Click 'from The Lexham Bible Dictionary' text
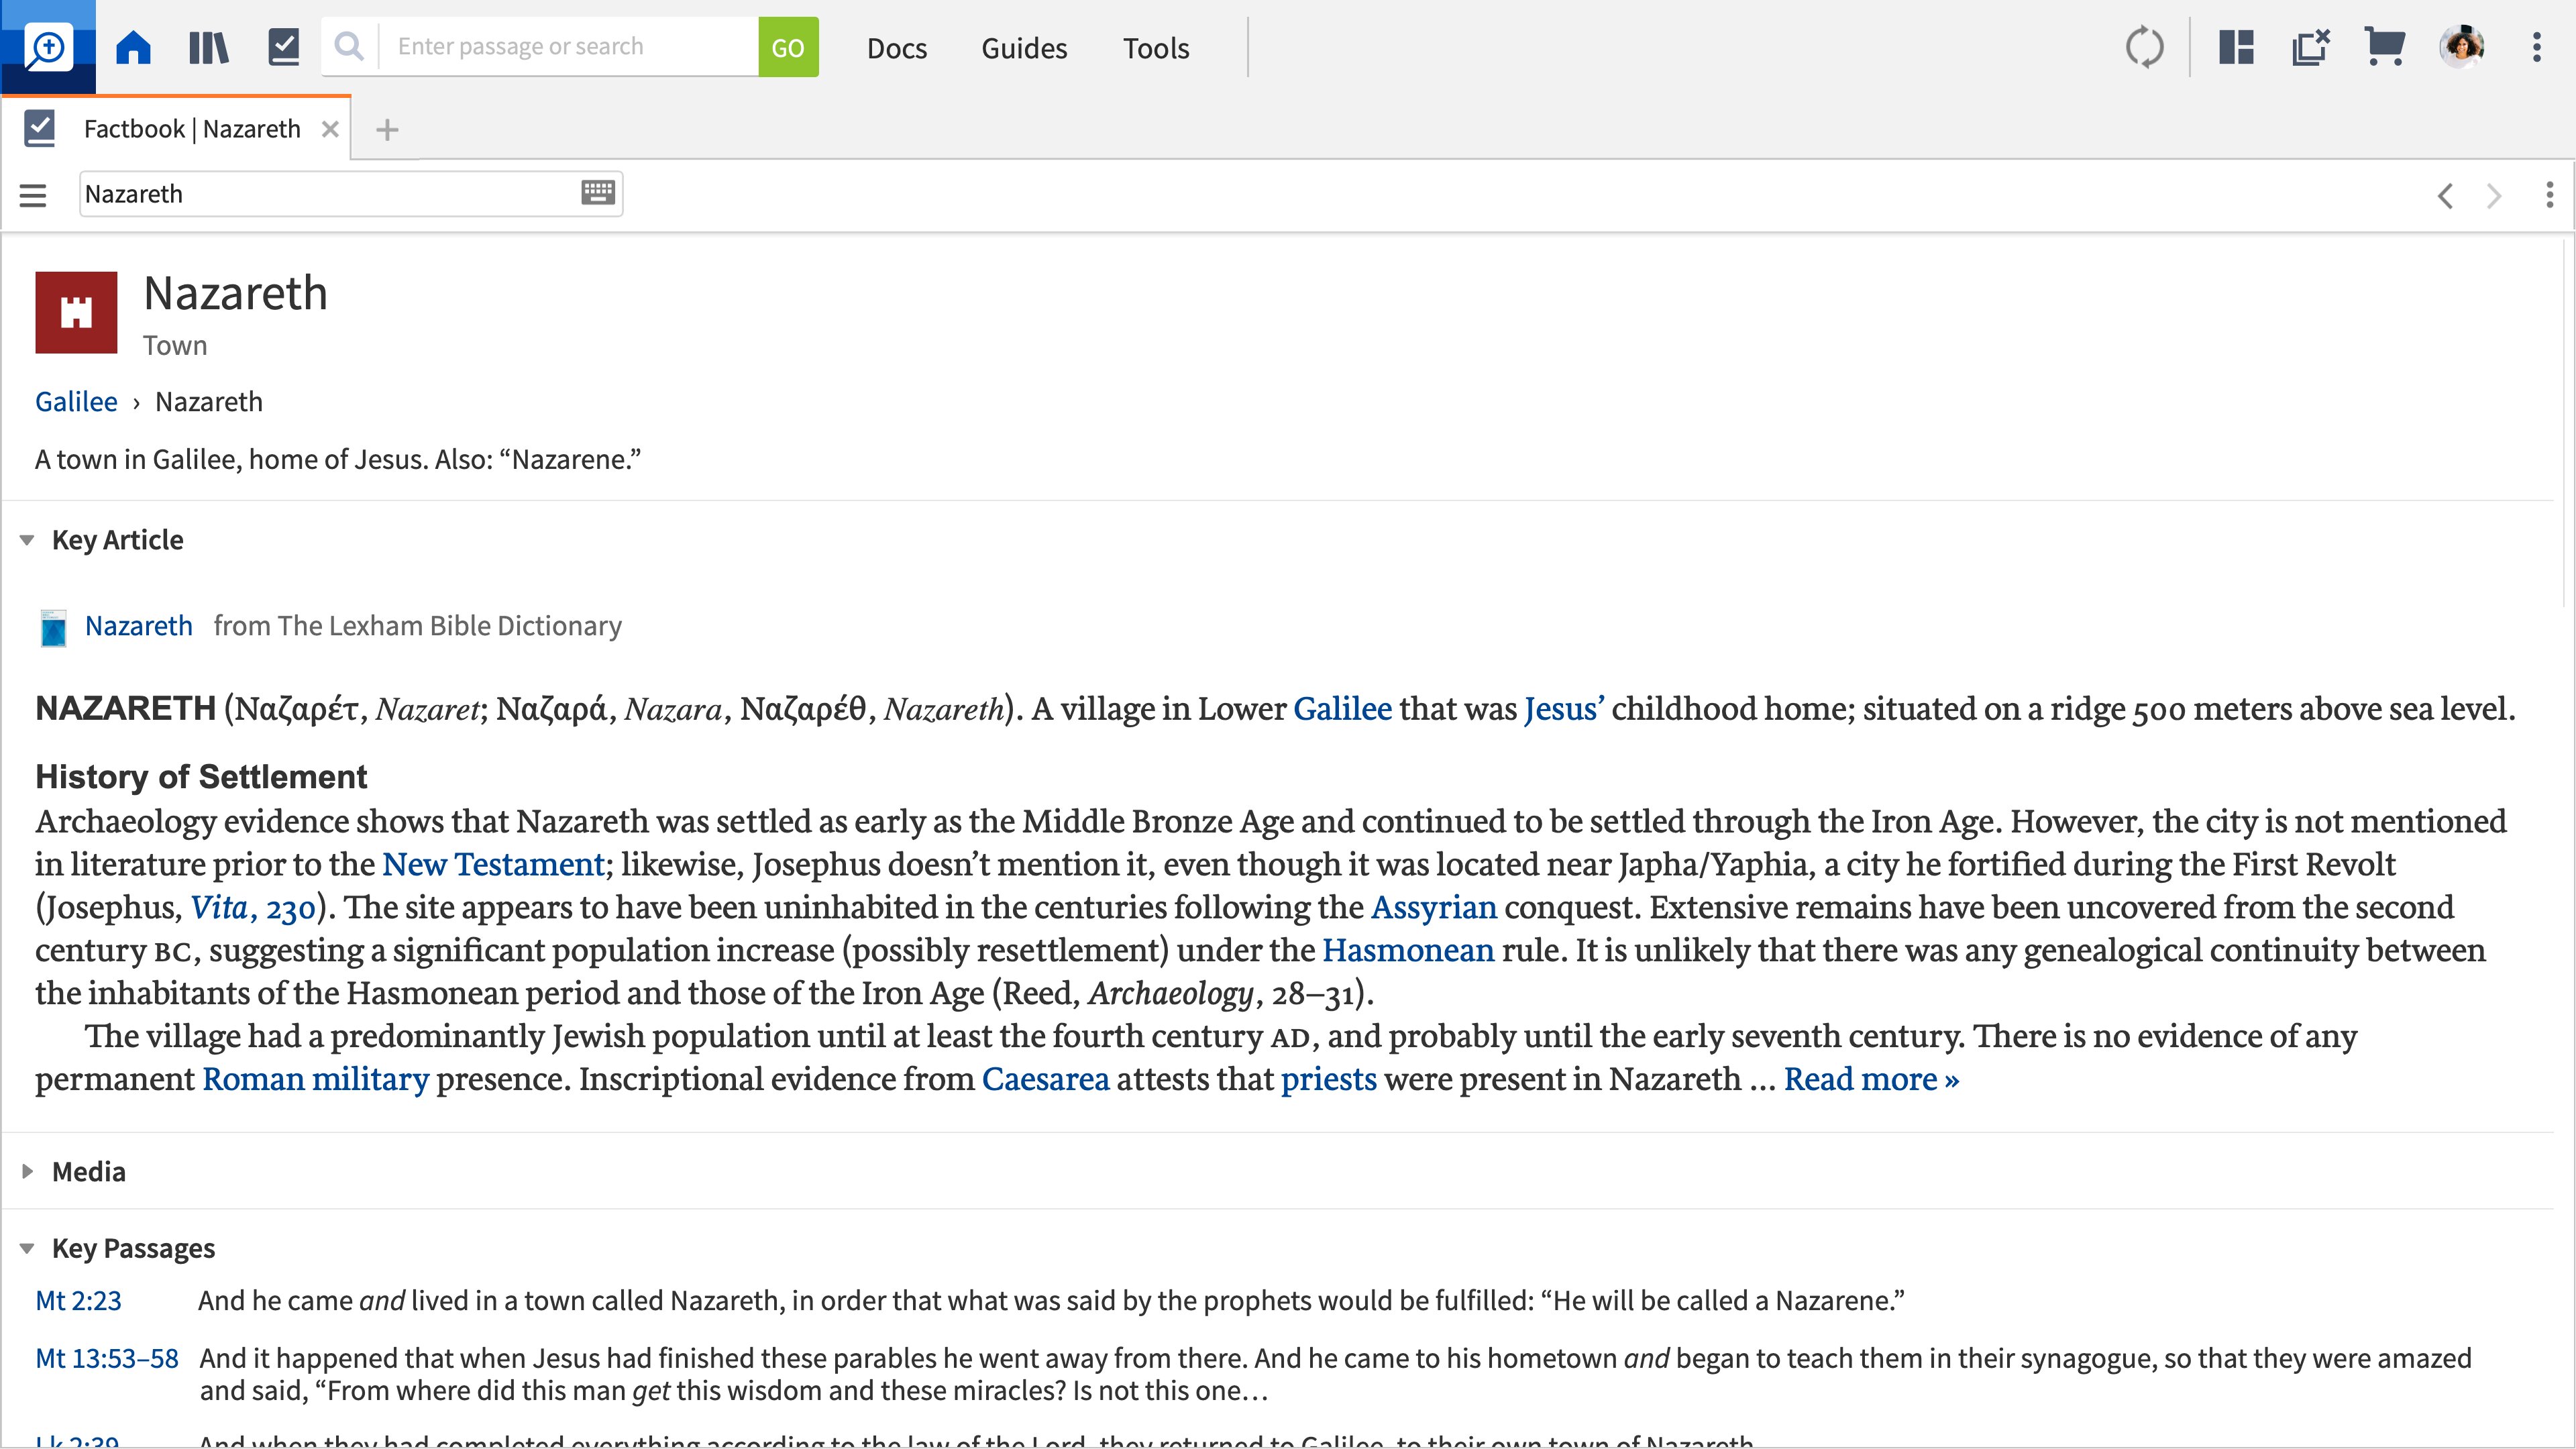Image resolution: width=2576 pixels, height=1449 pixels. tap(417, 626)
